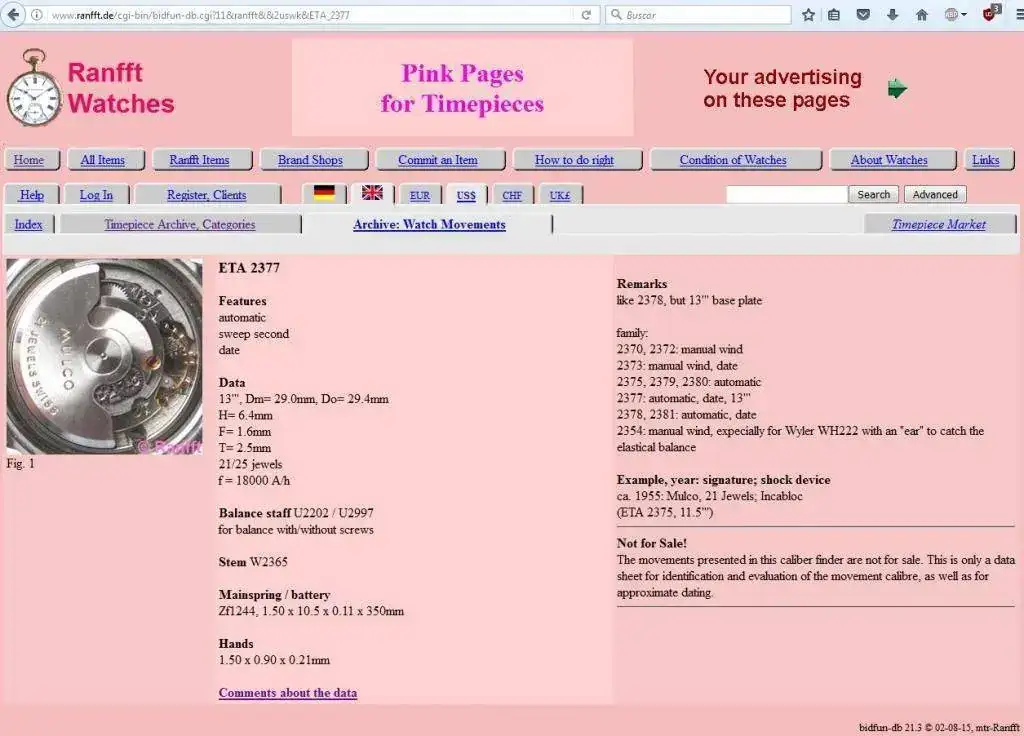Click 'ca. 1955: Mulco, 21 Jewels; Incabloc' line

[710, 496]
